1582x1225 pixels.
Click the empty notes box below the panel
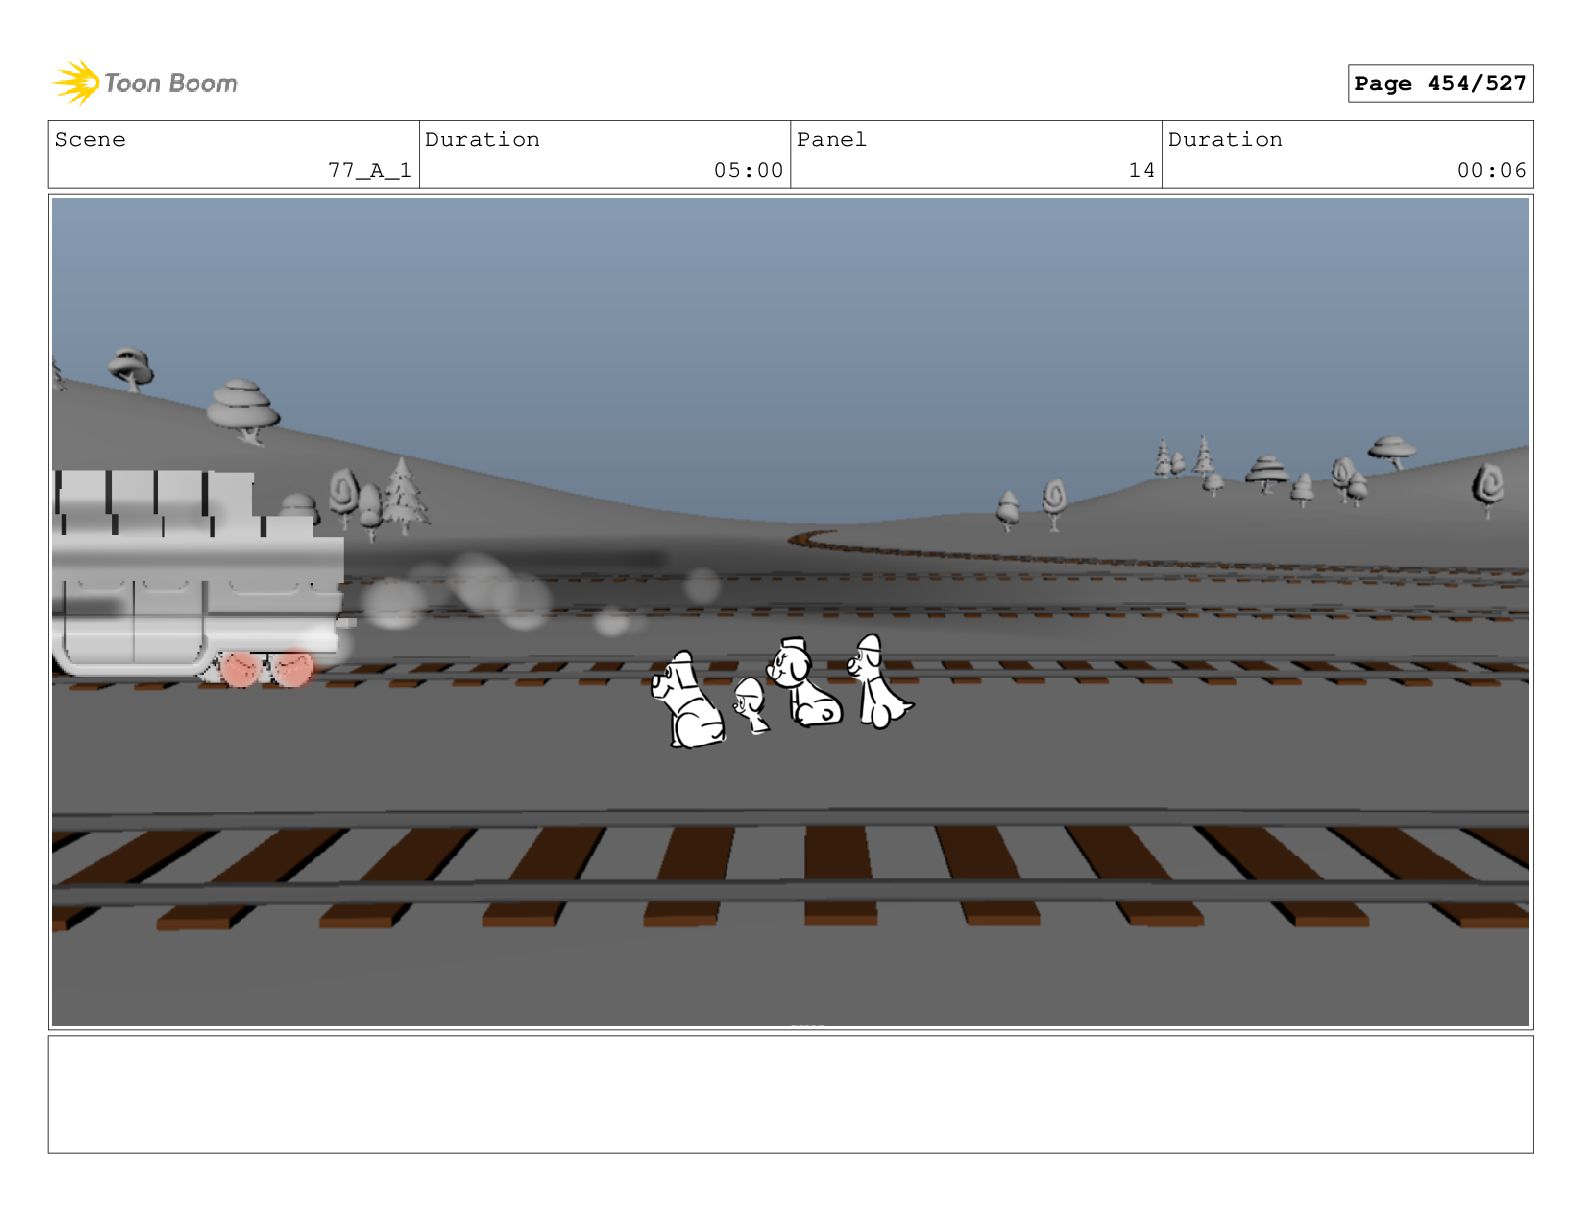pyautogui.click(x=790, y=1094)
